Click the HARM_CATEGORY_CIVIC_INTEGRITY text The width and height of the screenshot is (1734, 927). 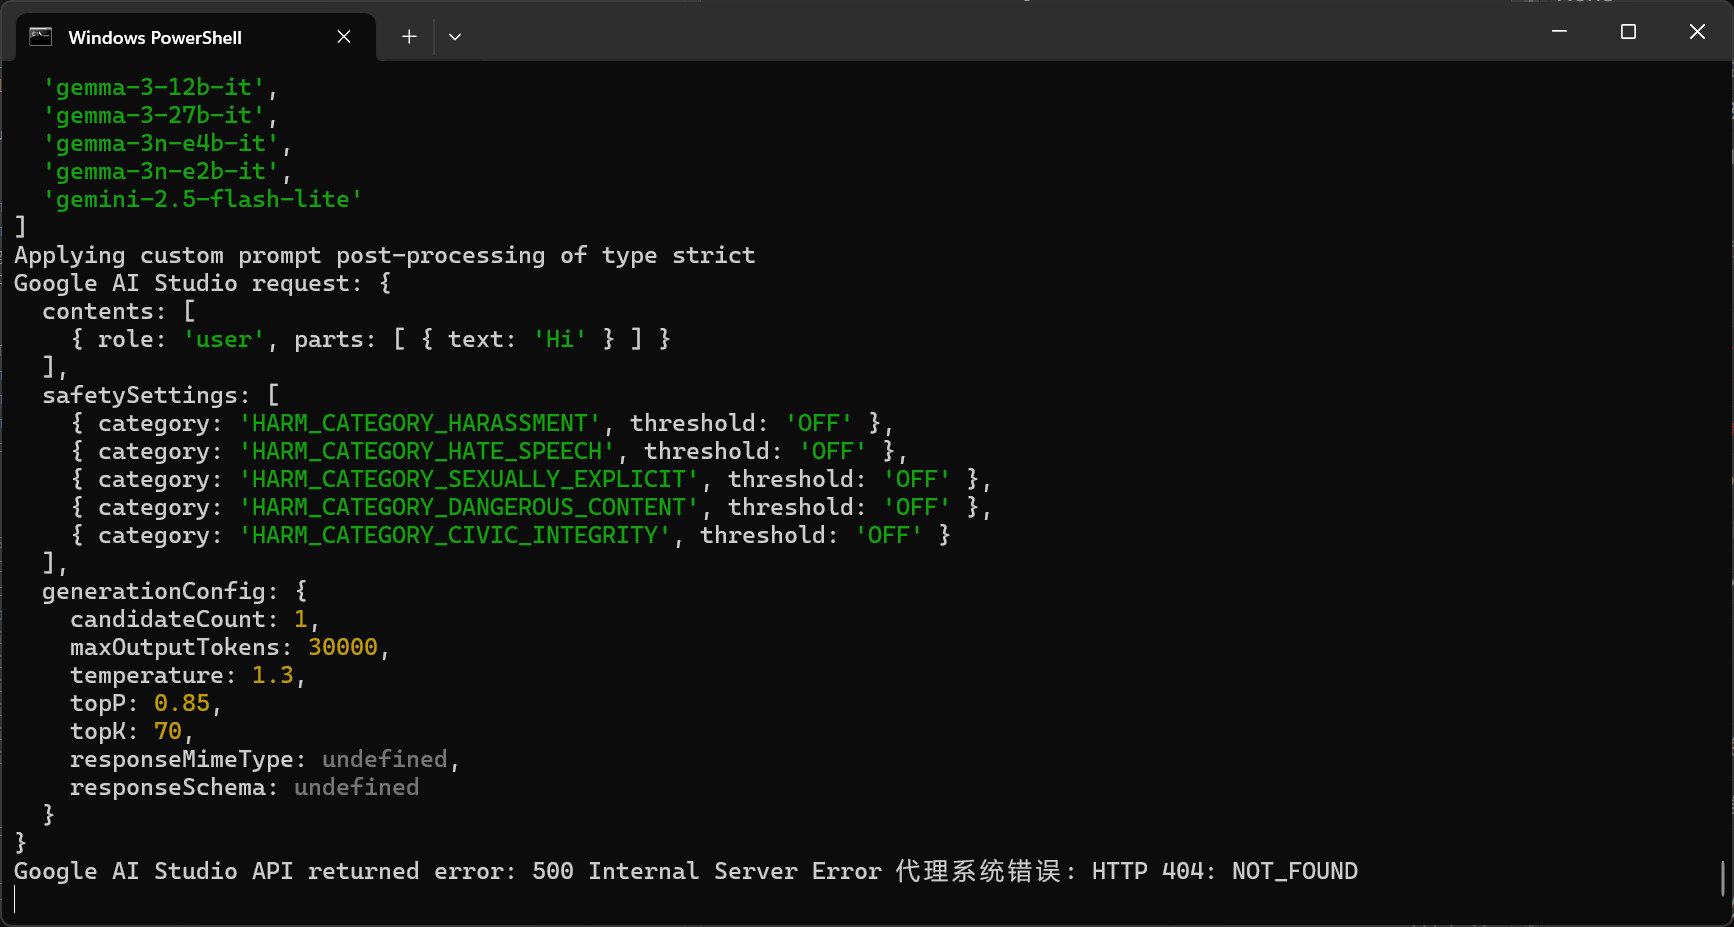point(455,536)
